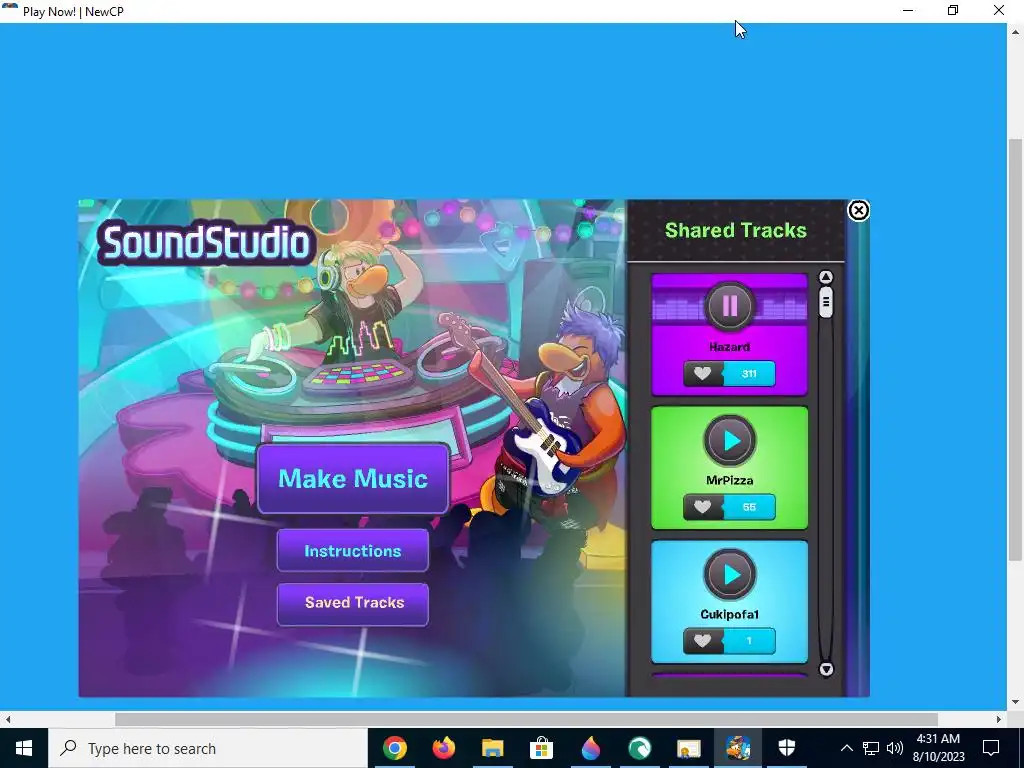The width and height of the screenshot is (1024, 768).
Task: Open Saved Tracks
Action: tap(353, 603)
